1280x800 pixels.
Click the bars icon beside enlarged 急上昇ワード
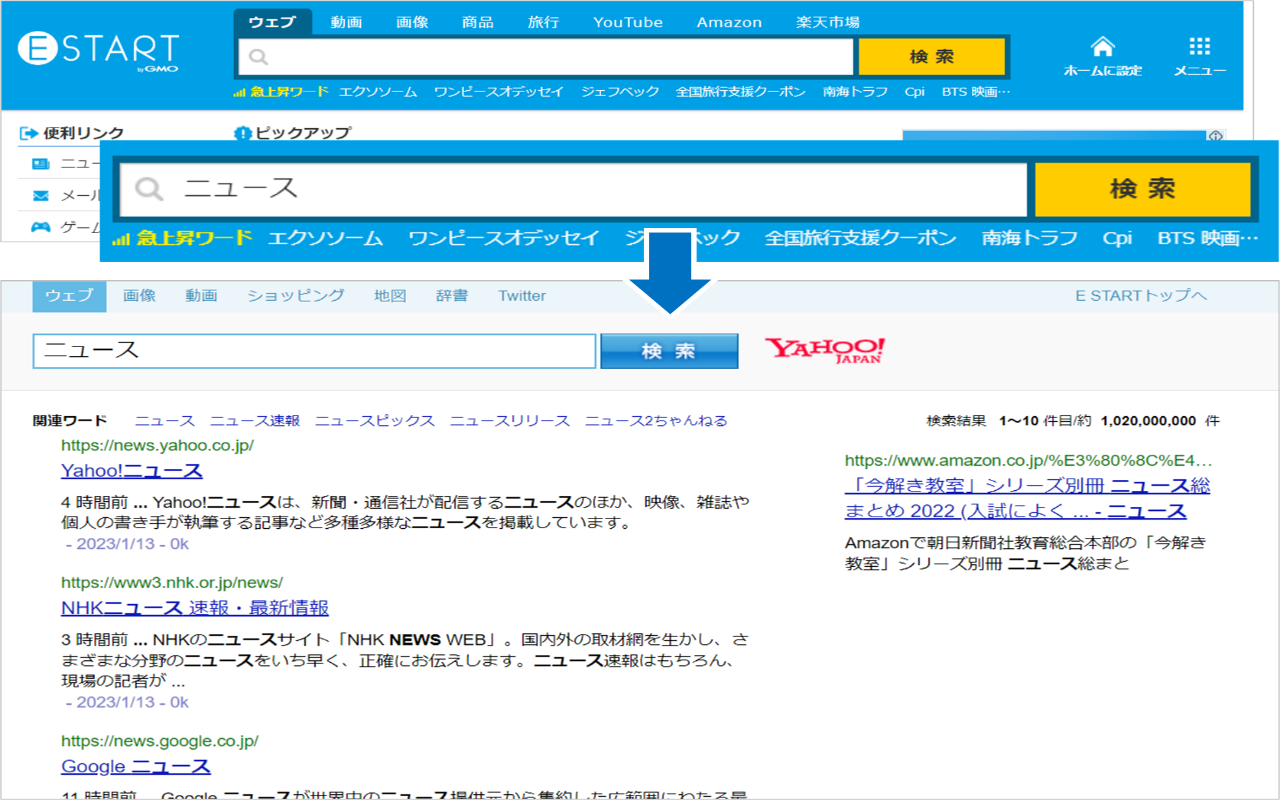121,239
